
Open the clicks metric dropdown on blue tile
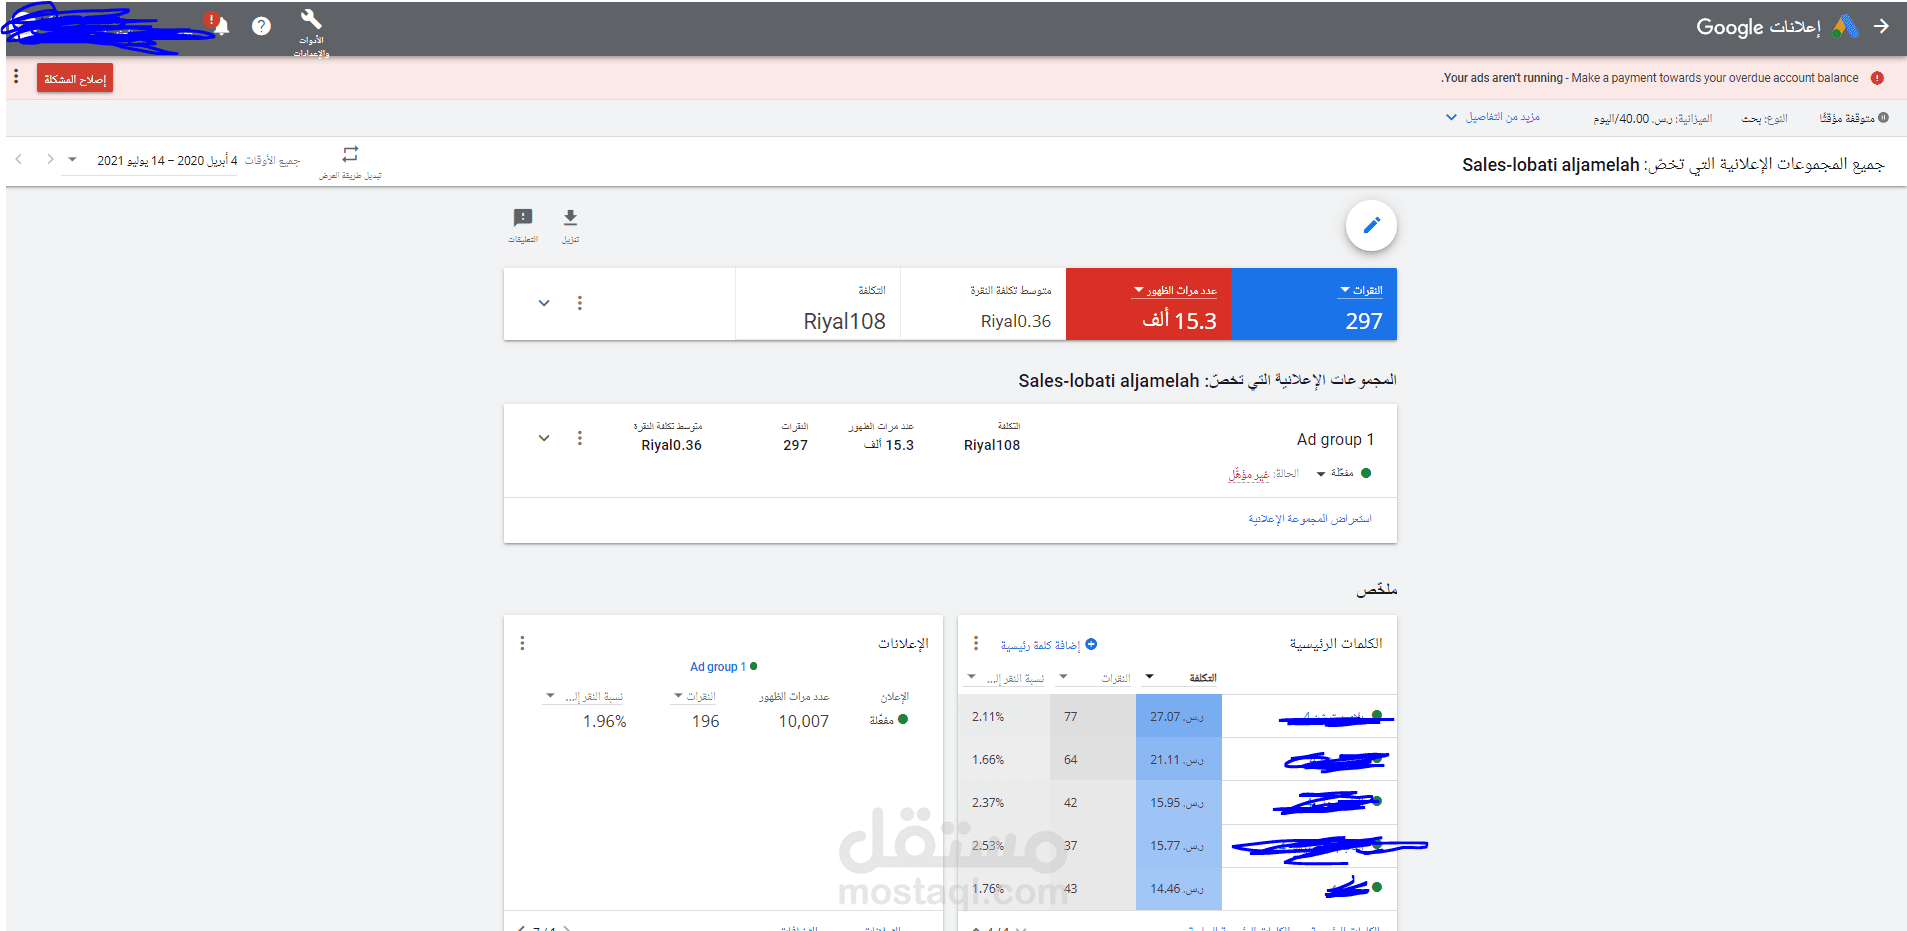pos(1345,290)
